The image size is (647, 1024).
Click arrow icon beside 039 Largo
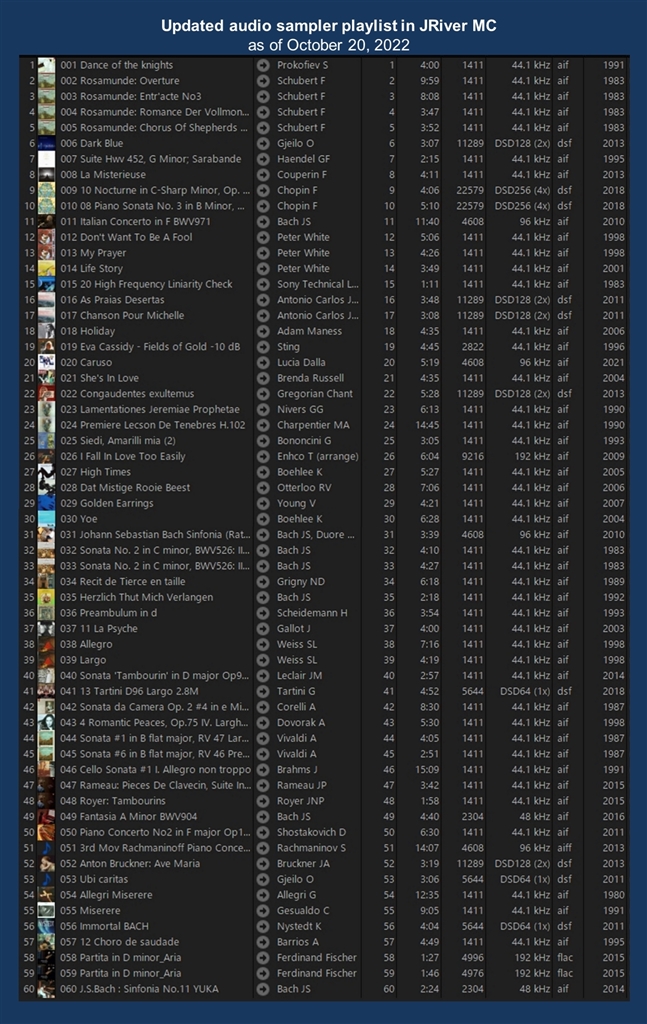point(263,660)
